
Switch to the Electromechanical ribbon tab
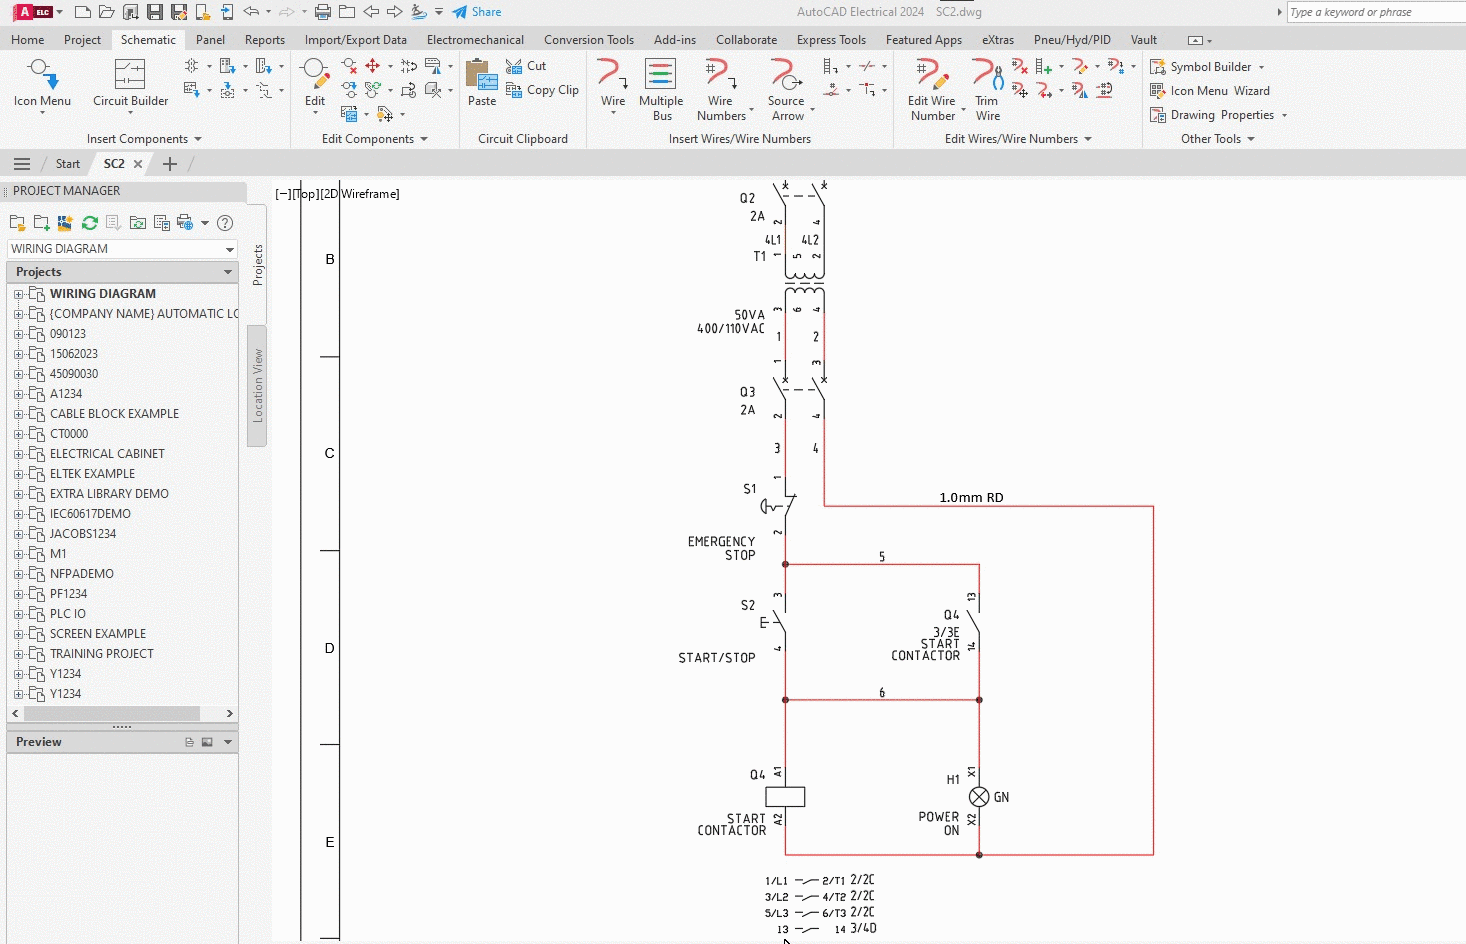tap(475, 39)
